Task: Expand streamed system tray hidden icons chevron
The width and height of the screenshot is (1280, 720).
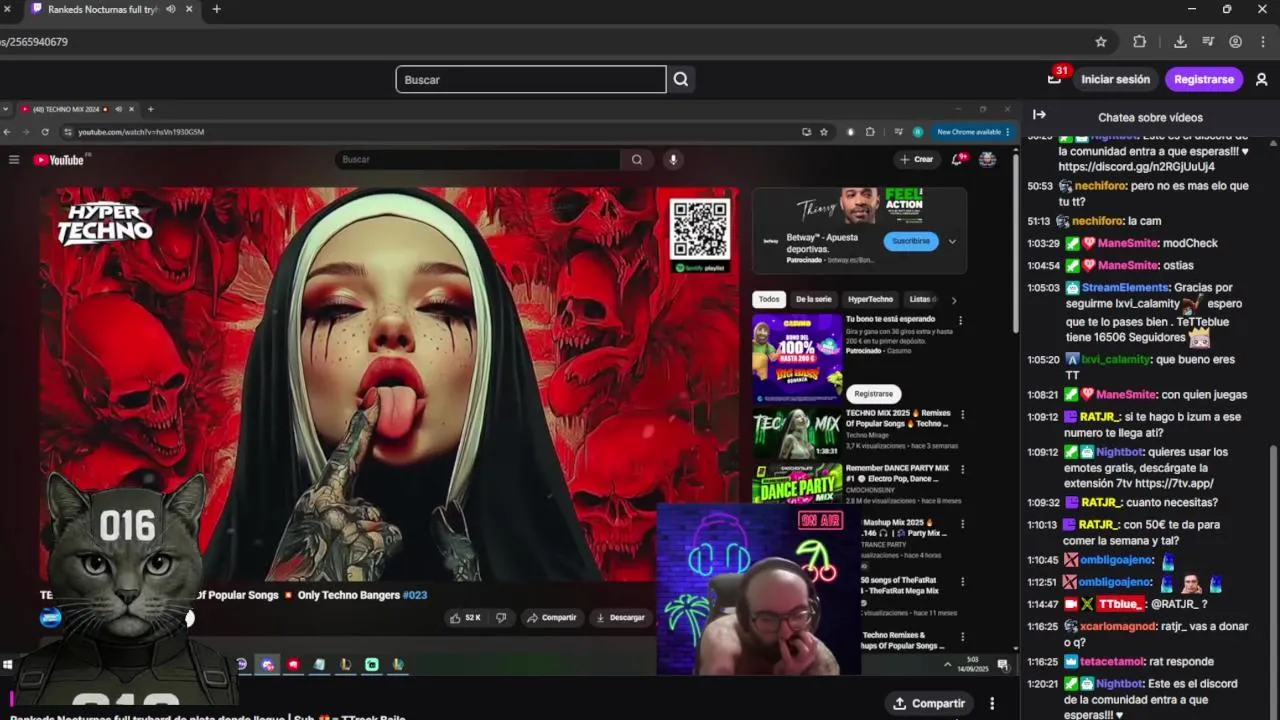Action: tap(947, 664)
